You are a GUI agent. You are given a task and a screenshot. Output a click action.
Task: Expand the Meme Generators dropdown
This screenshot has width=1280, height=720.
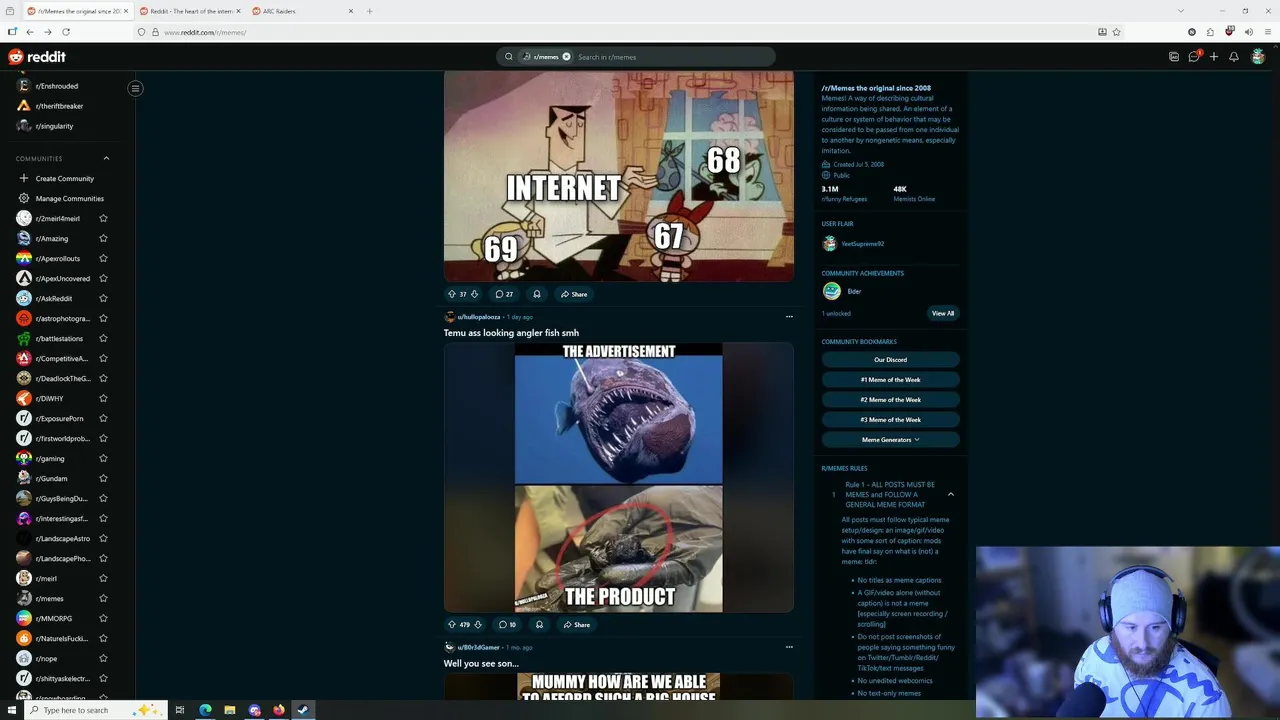pos(890,440)
